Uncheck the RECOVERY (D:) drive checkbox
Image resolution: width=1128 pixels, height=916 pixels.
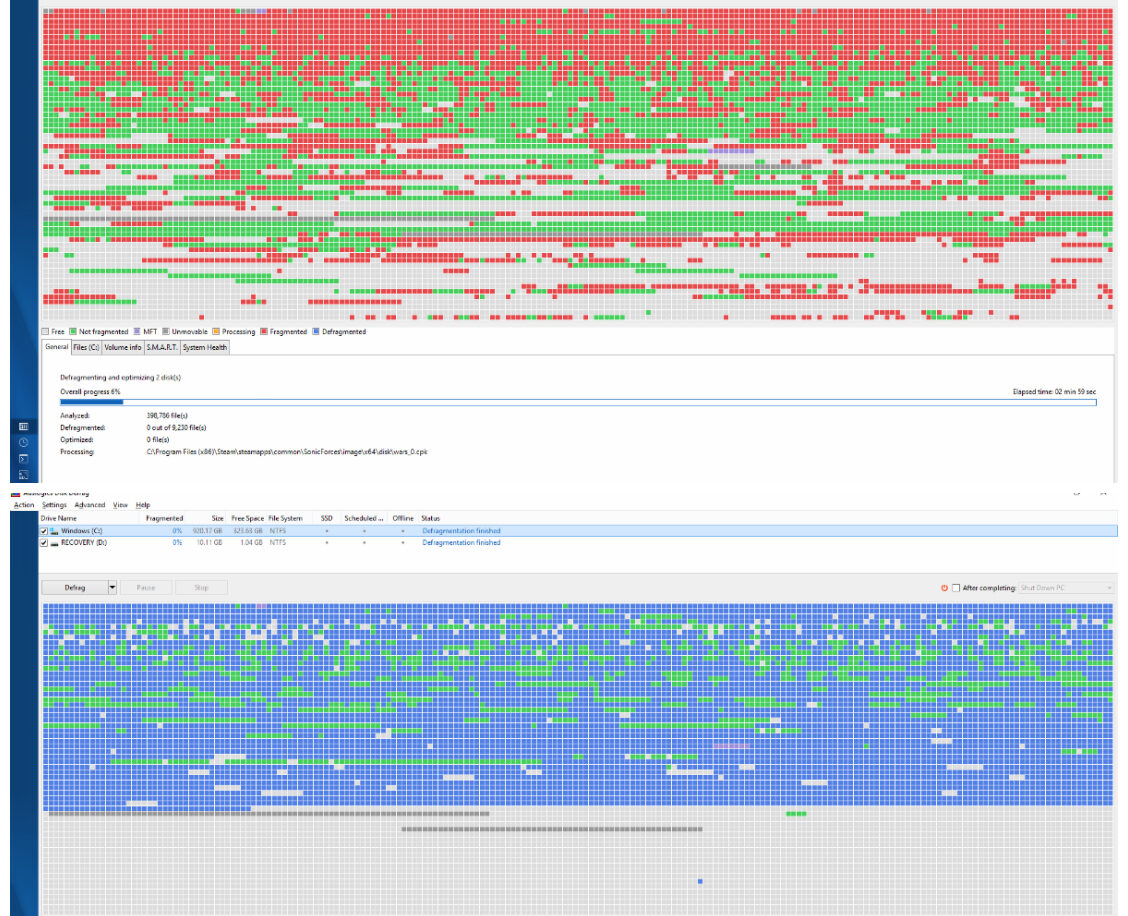click(x=43, y=542)
